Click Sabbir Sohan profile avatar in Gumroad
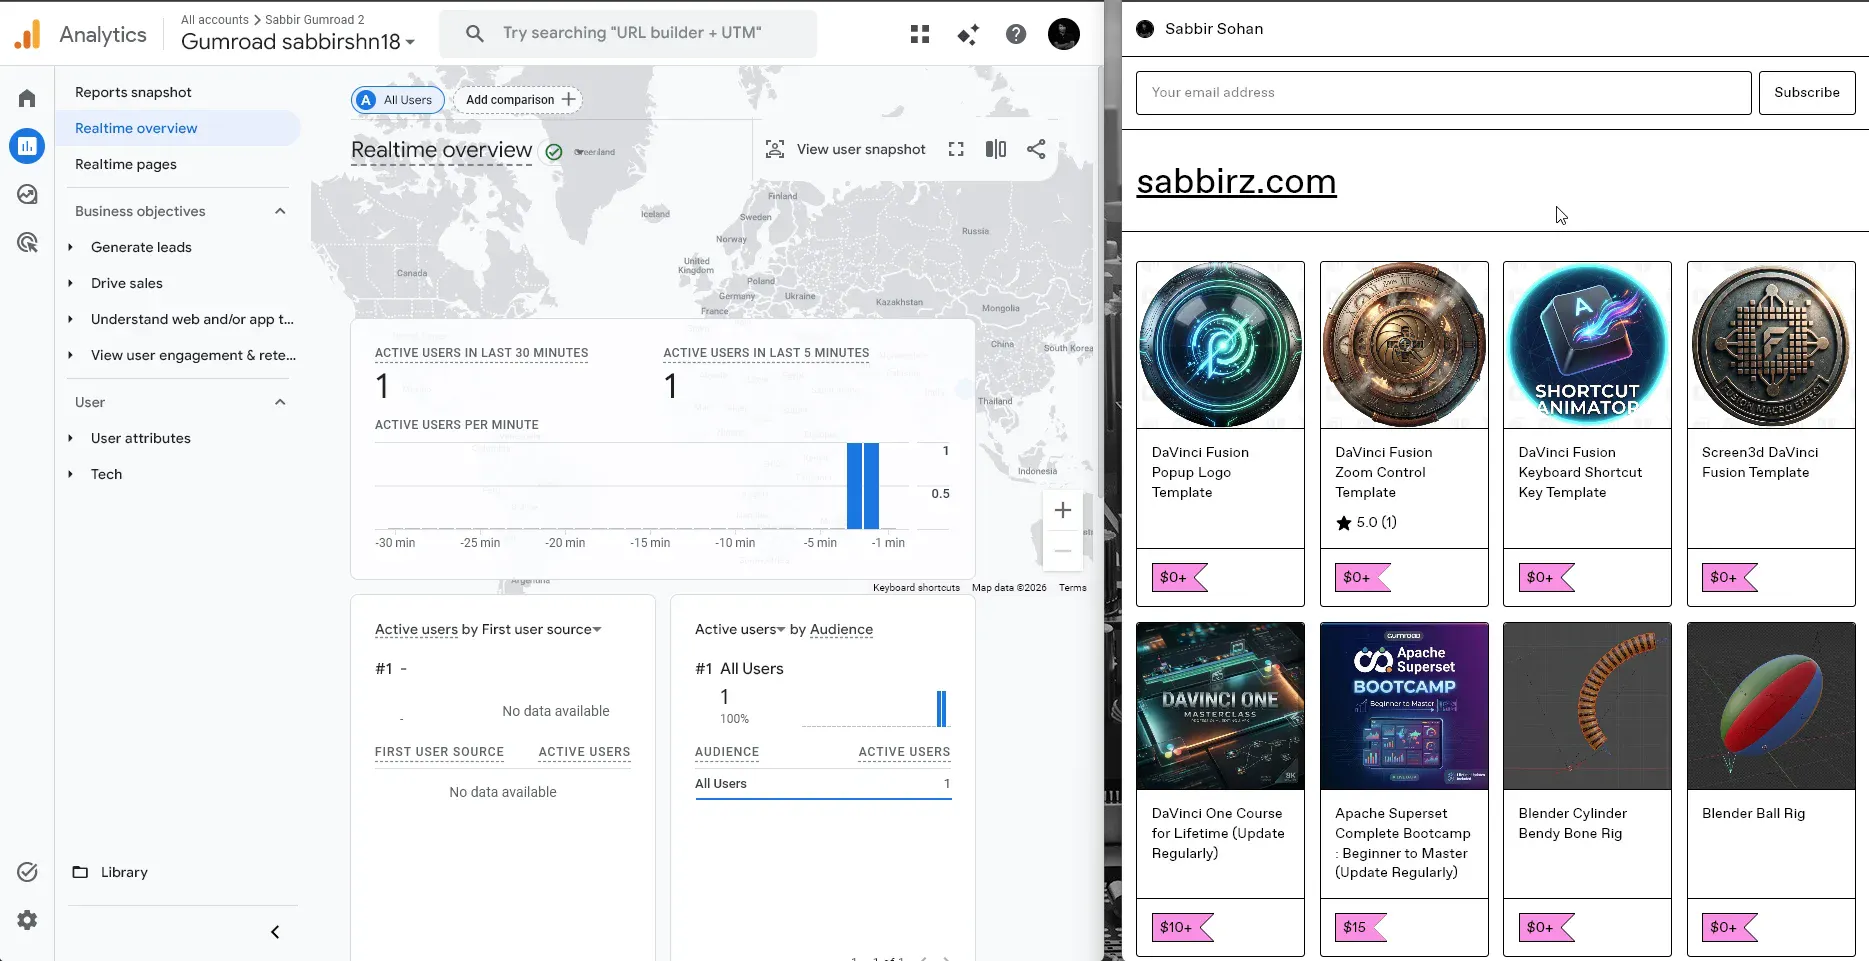 pyautogui.click(x=1145, y=29)
